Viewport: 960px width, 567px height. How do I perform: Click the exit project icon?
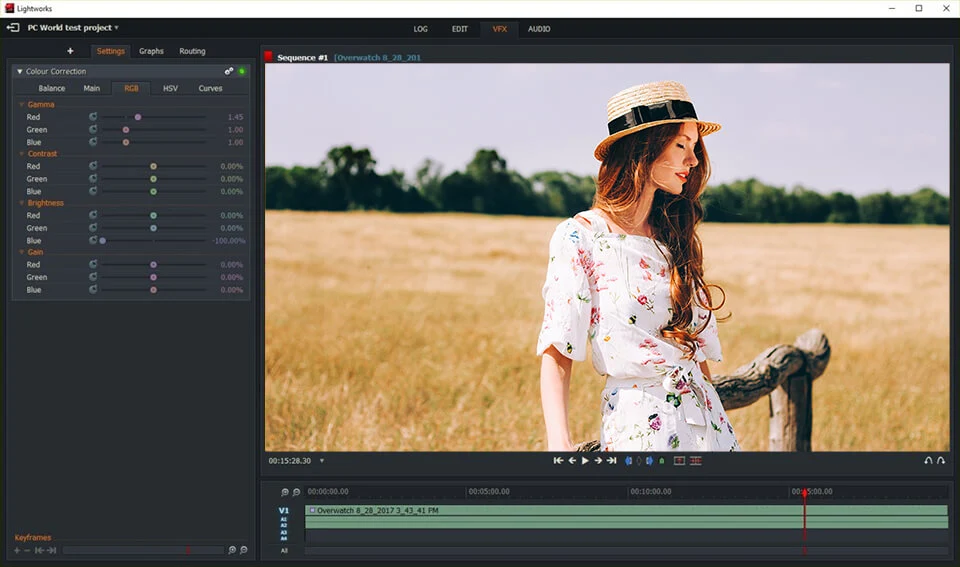13,28
